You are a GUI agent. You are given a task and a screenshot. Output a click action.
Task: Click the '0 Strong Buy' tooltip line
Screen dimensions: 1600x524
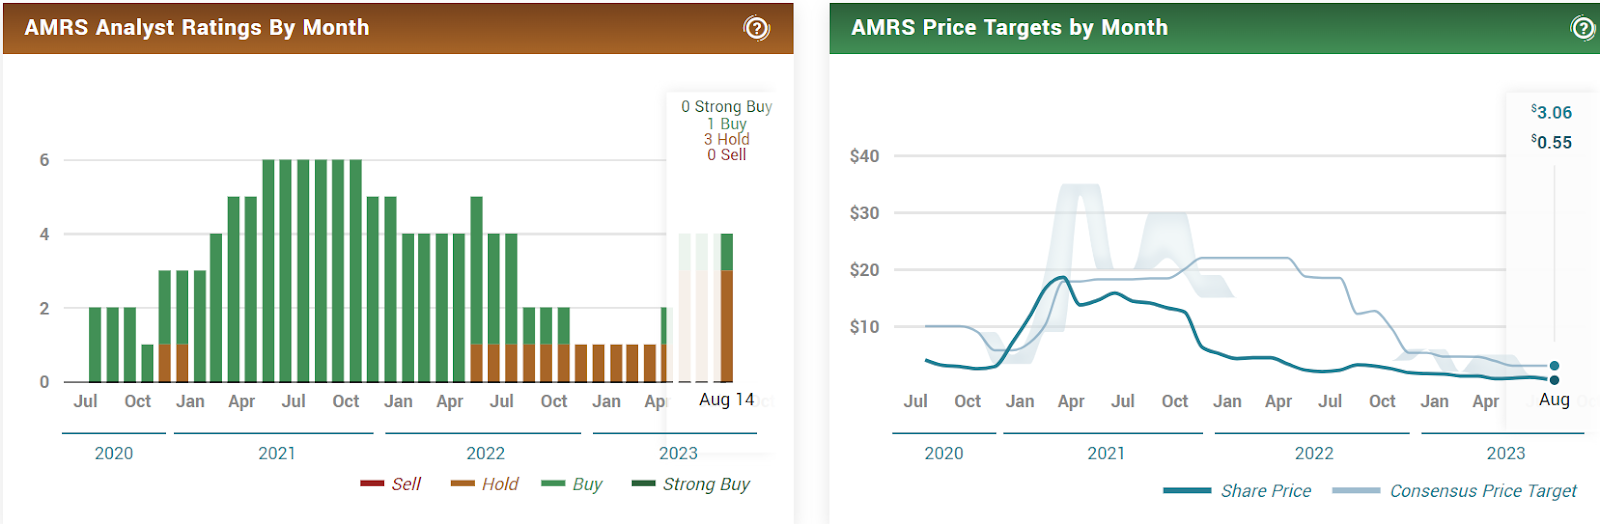coord(727,106)
